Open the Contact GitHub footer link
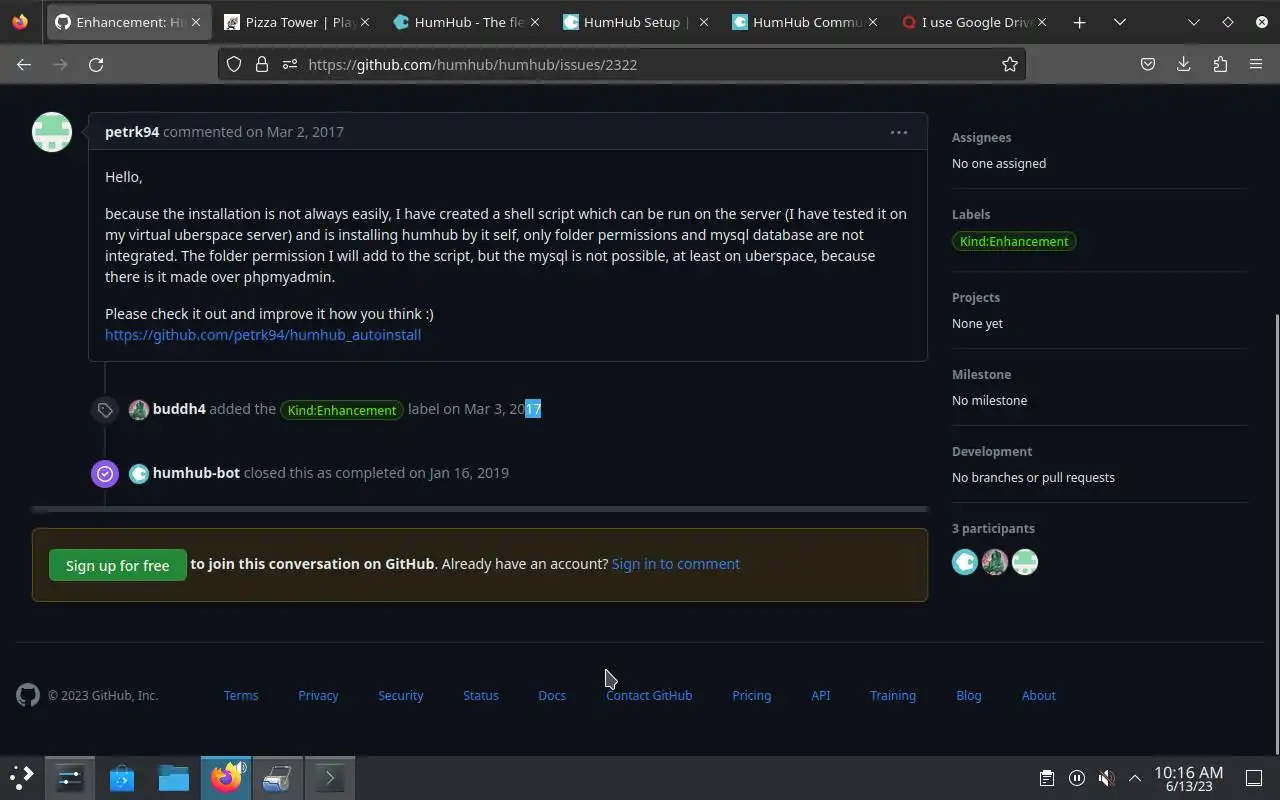The width and height of the screenshot is (1280, 800). point(649,695)
